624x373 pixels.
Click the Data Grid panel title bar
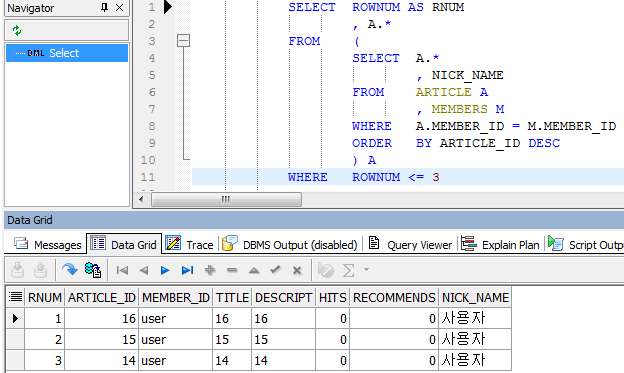(x=314, y=220)
